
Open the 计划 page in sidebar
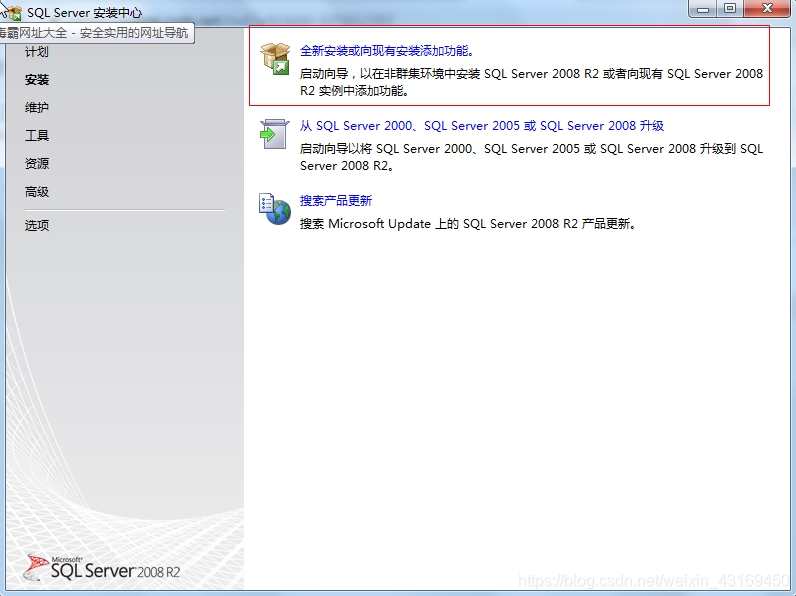(x=37, y=51)
